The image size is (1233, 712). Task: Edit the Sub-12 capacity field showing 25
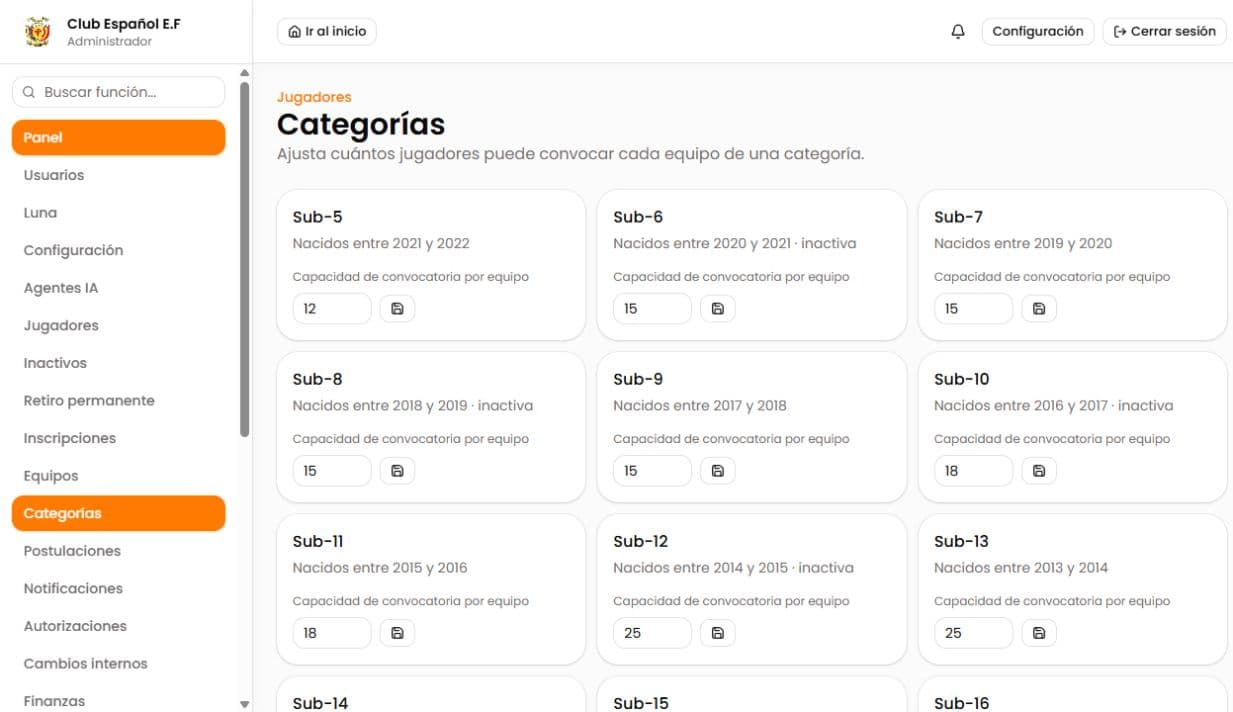(653, 633)
